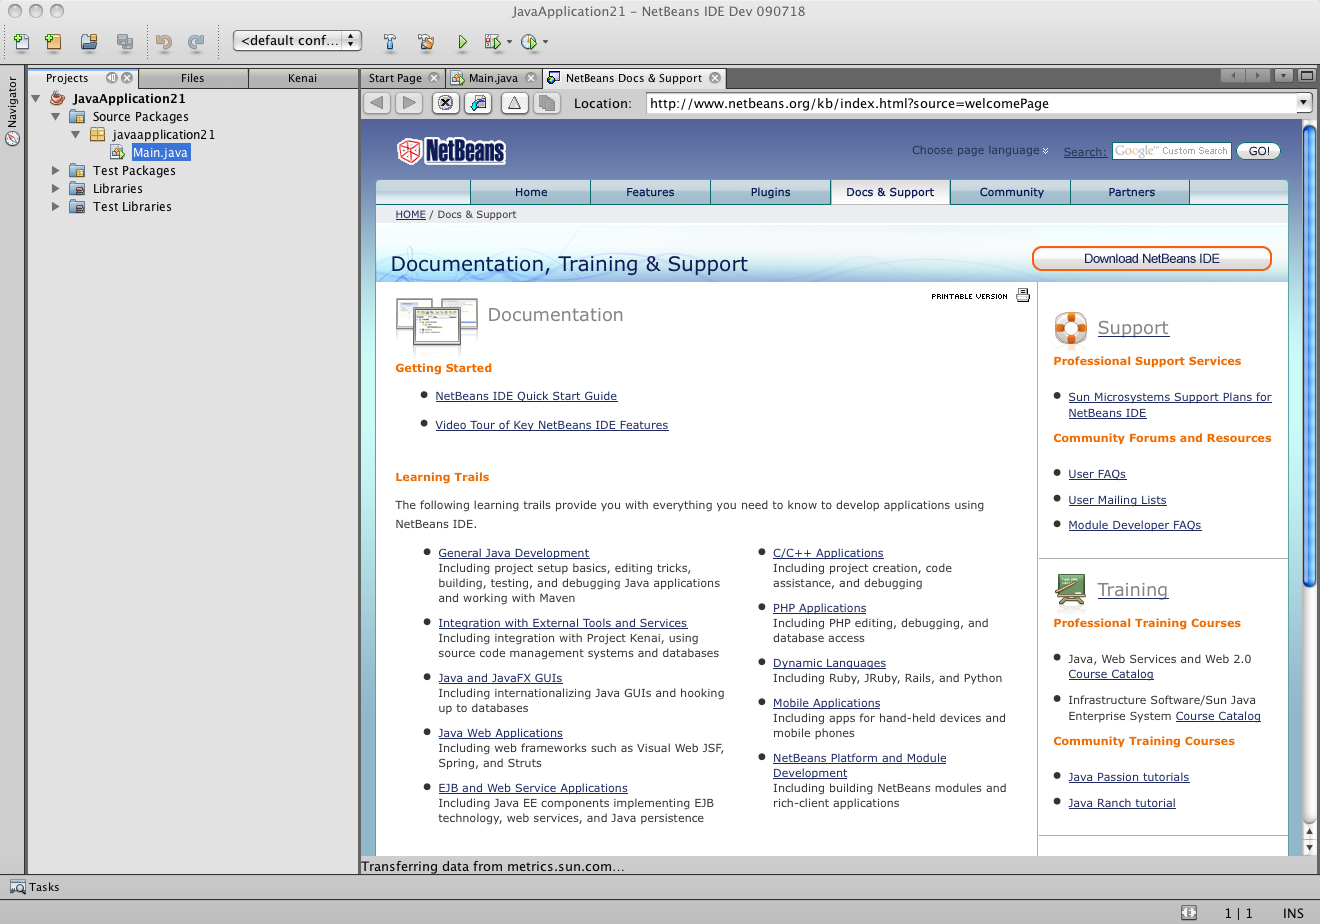
Task: Open the General Java Development link
Action: point(513,553)
